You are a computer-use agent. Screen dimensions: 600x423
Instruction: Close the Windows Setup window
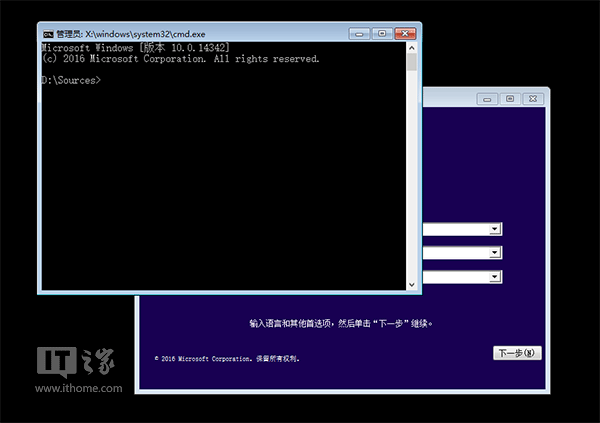click(x=532, y=99)
